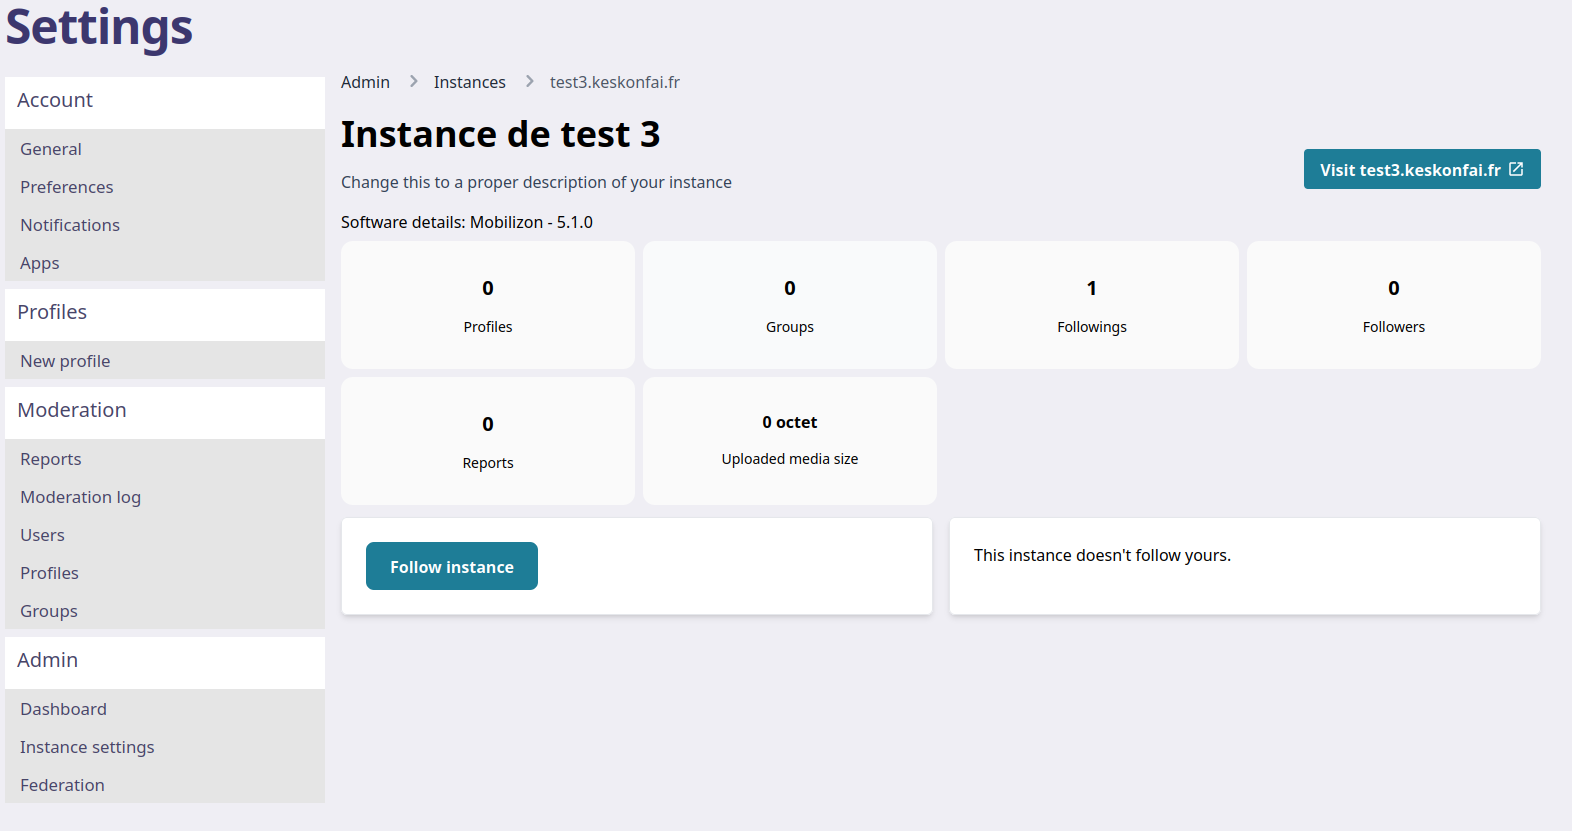Click the Admin section header in the sidebar
The height and width of the screenshot is (831, 1572).
[165, 662]
